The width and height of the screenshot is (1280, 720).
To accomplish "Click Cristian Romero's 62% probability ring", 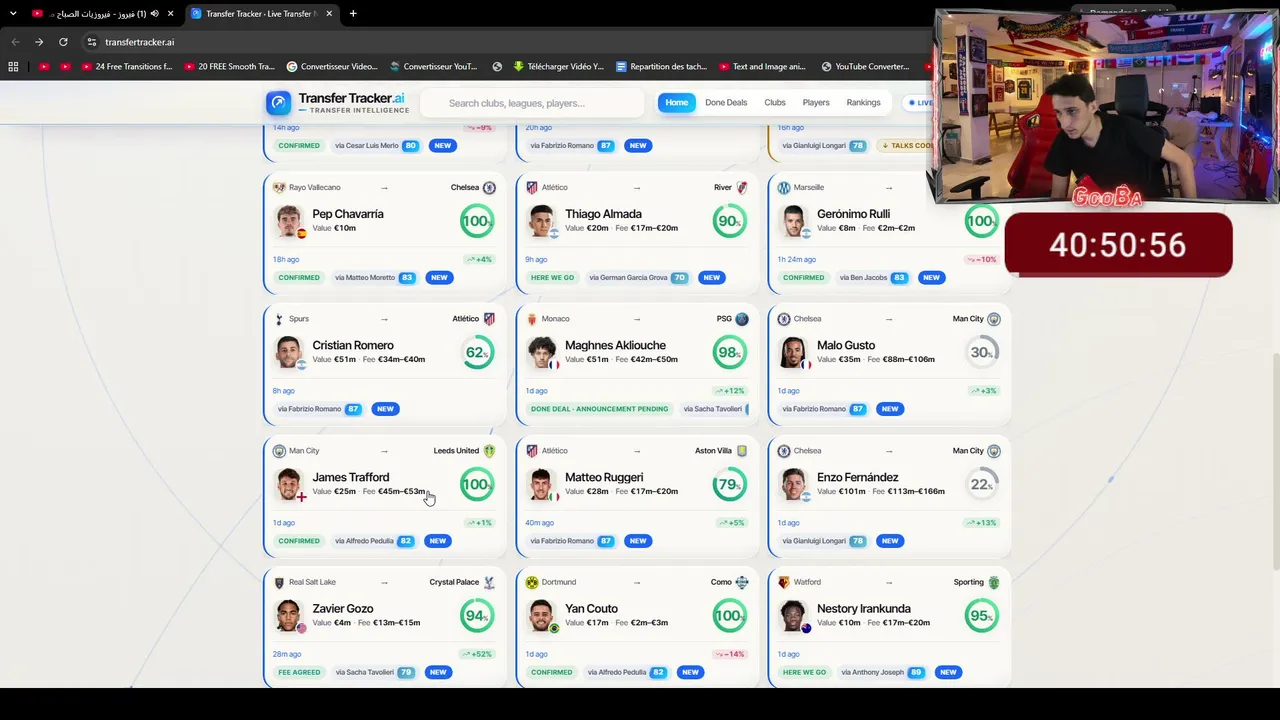I will [477, 352].
